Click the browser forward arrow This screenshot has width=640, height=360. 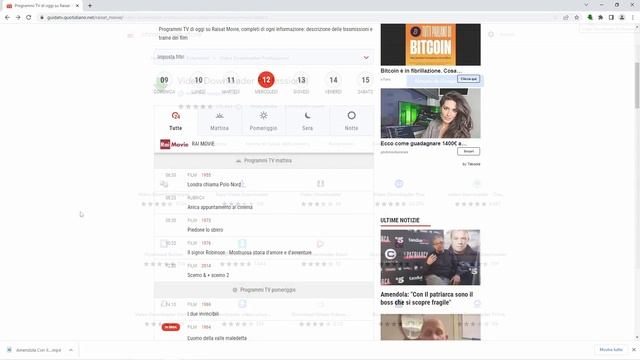click(18, 18)
